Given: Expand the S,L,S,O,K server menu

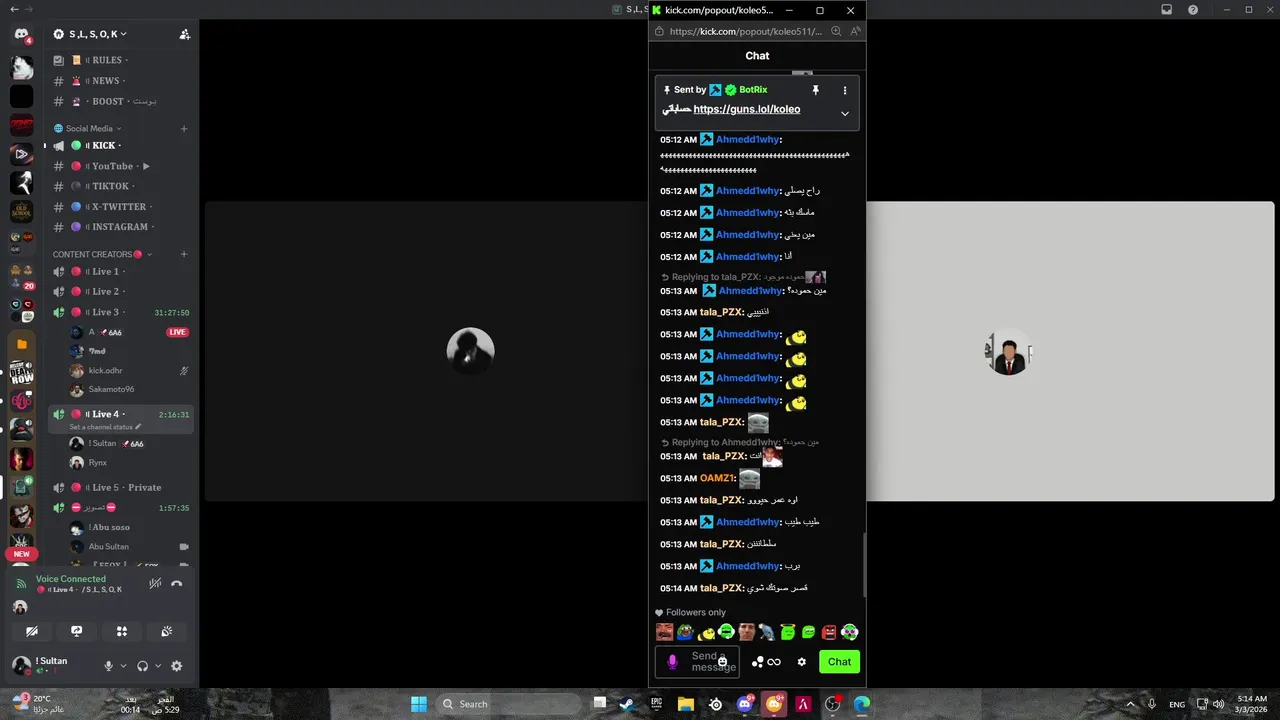Looking at the screenshot, I should point(98,34).
